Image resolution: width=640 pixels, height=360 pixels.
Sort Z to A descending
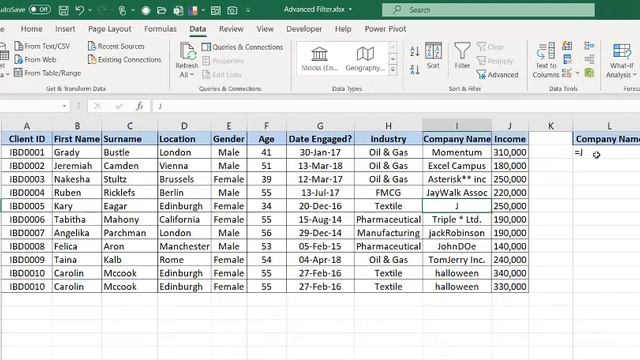[415, 70]
